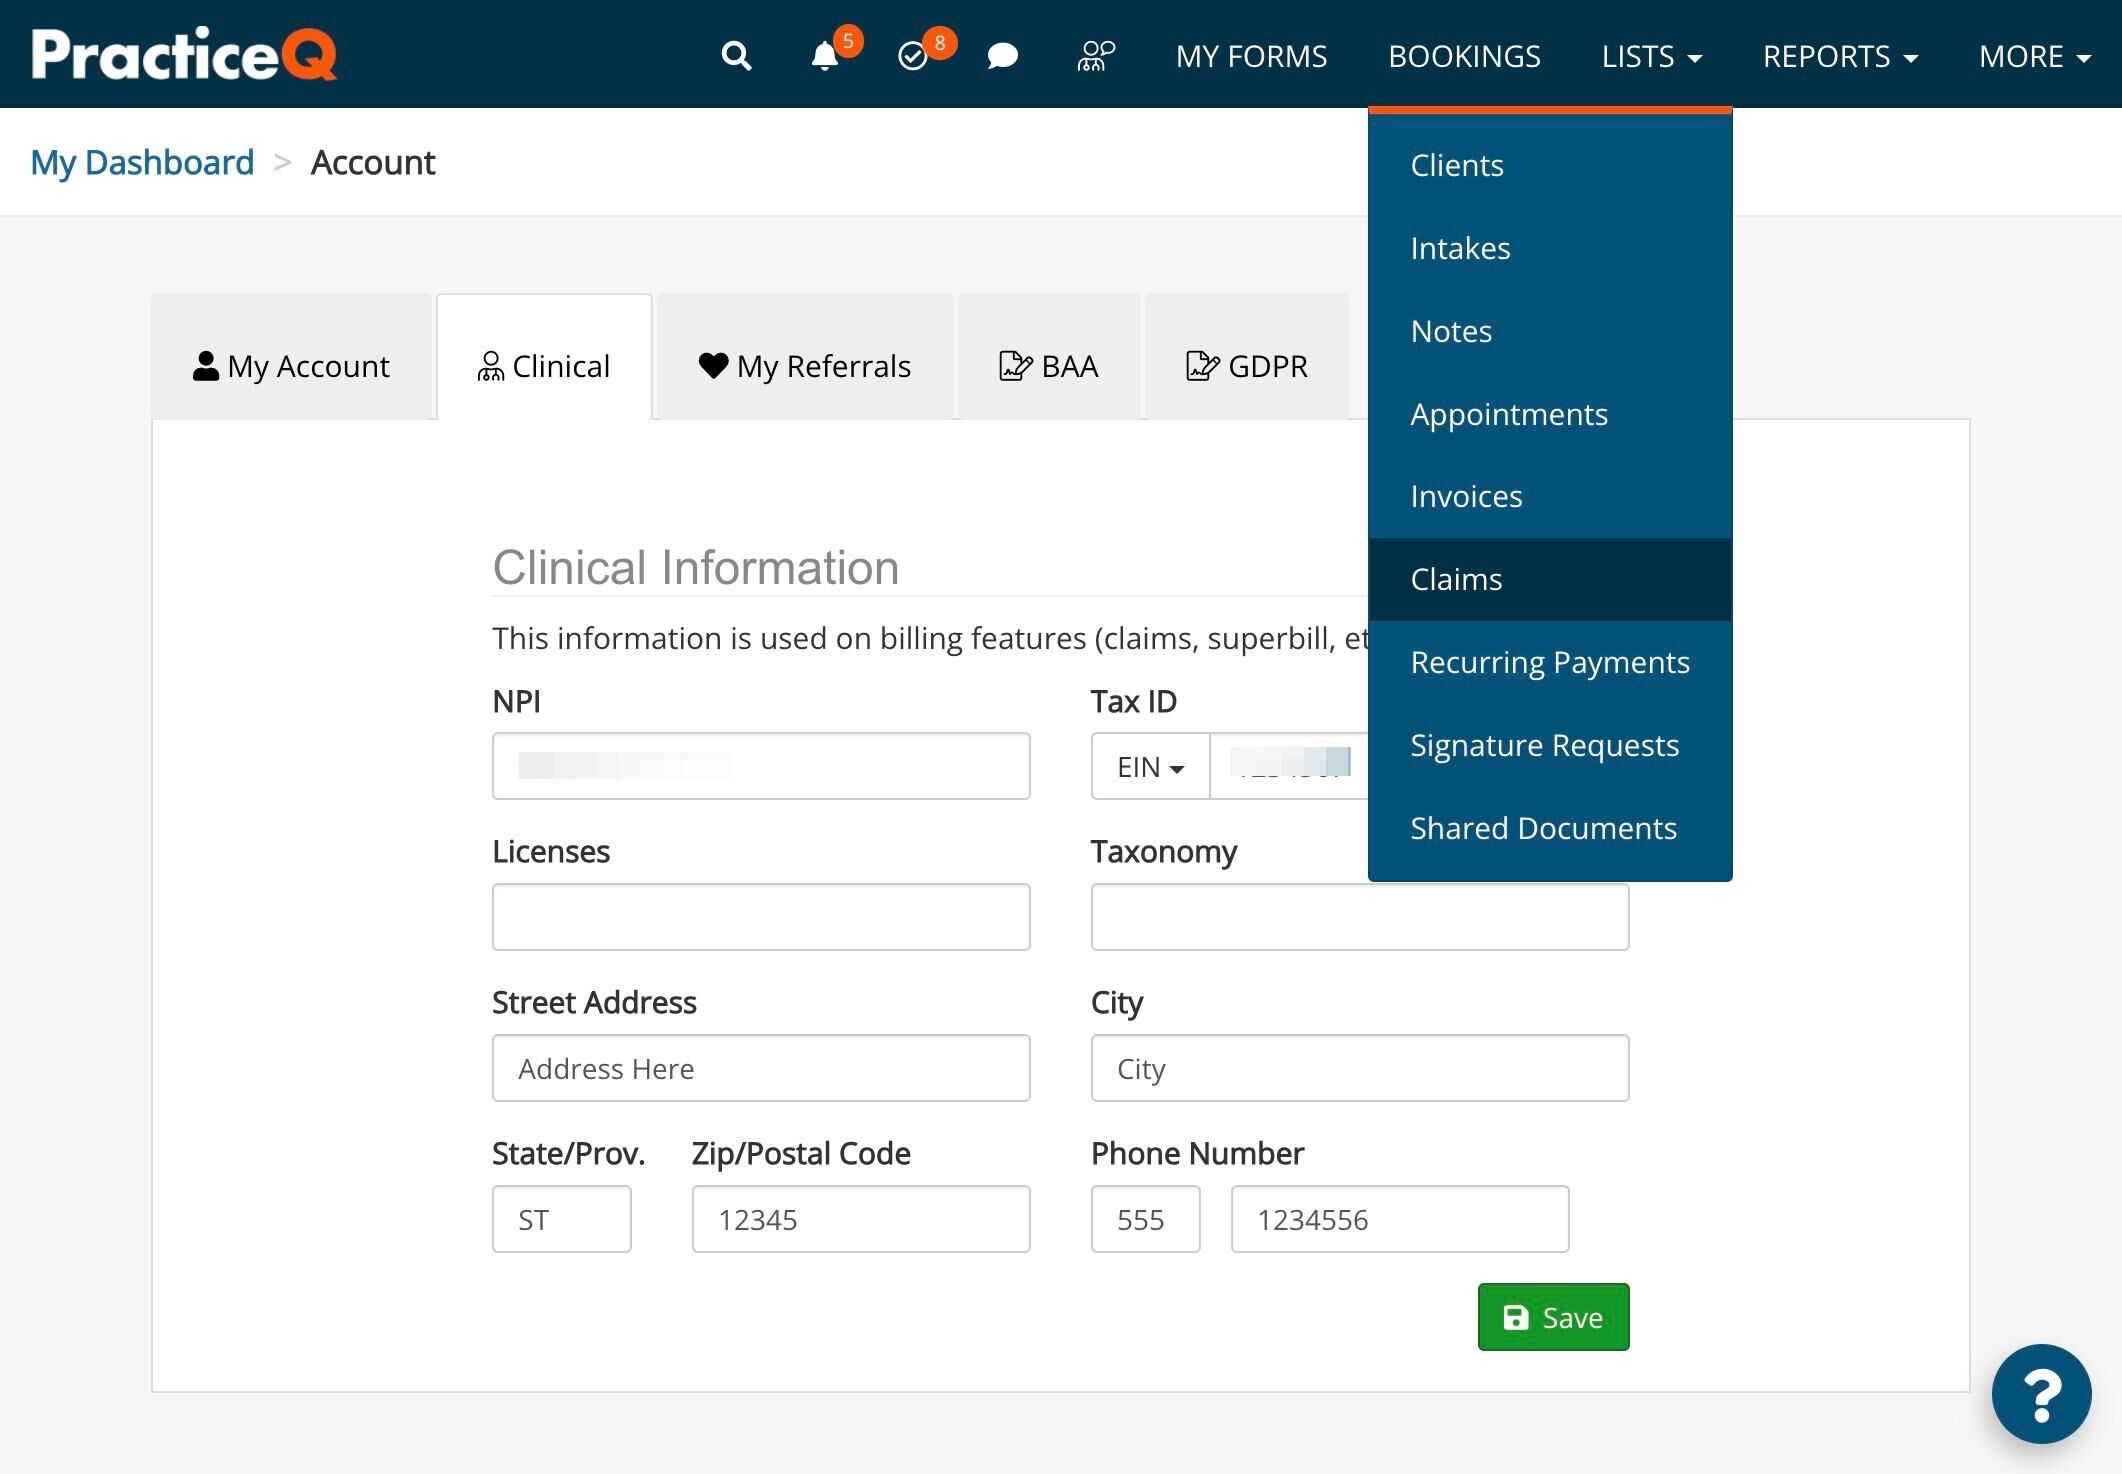This screenshot has width=2122, height=1474.
Task: Open the search magnifier icon
Action: coord(736,56)
